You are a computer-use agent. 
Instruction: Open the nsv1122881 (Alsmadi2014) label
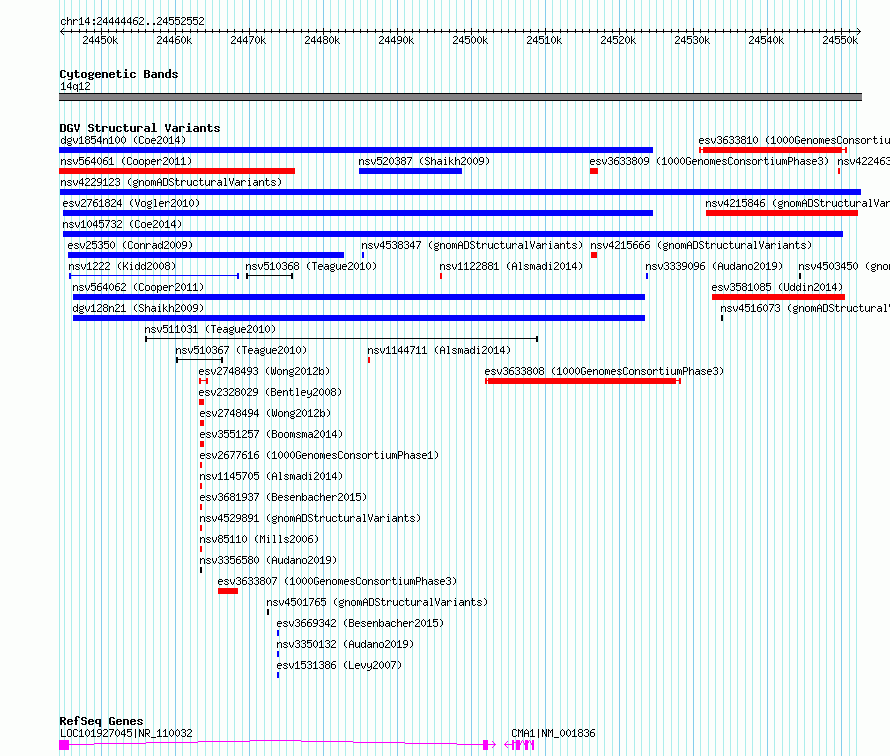tap(511, 266)
